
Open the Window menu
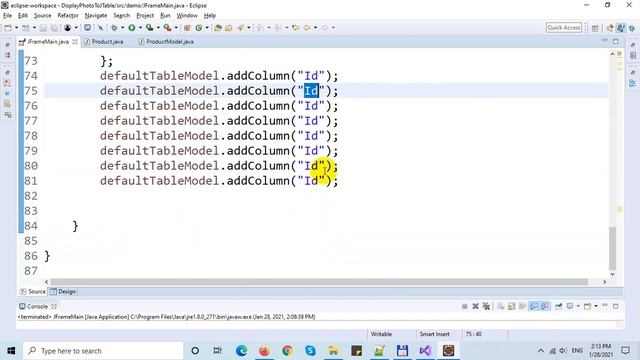click(187, 16)
